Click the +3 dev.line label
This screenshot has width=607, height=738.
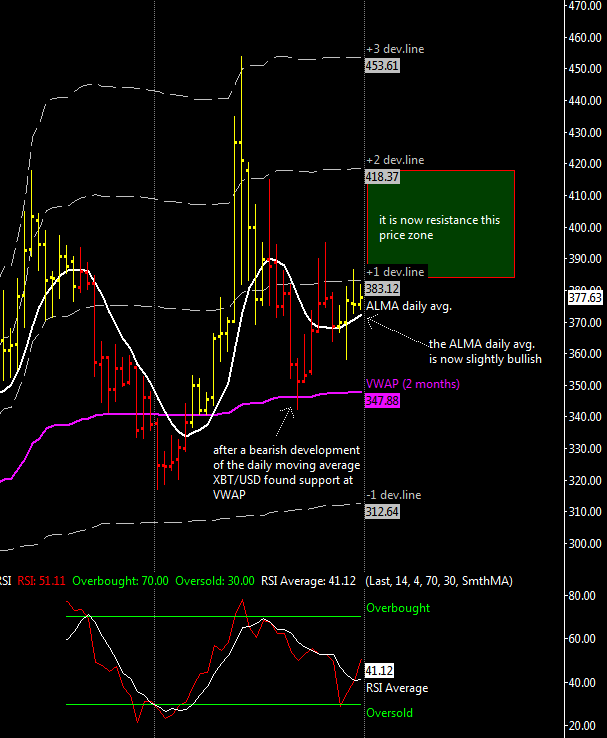394,48
